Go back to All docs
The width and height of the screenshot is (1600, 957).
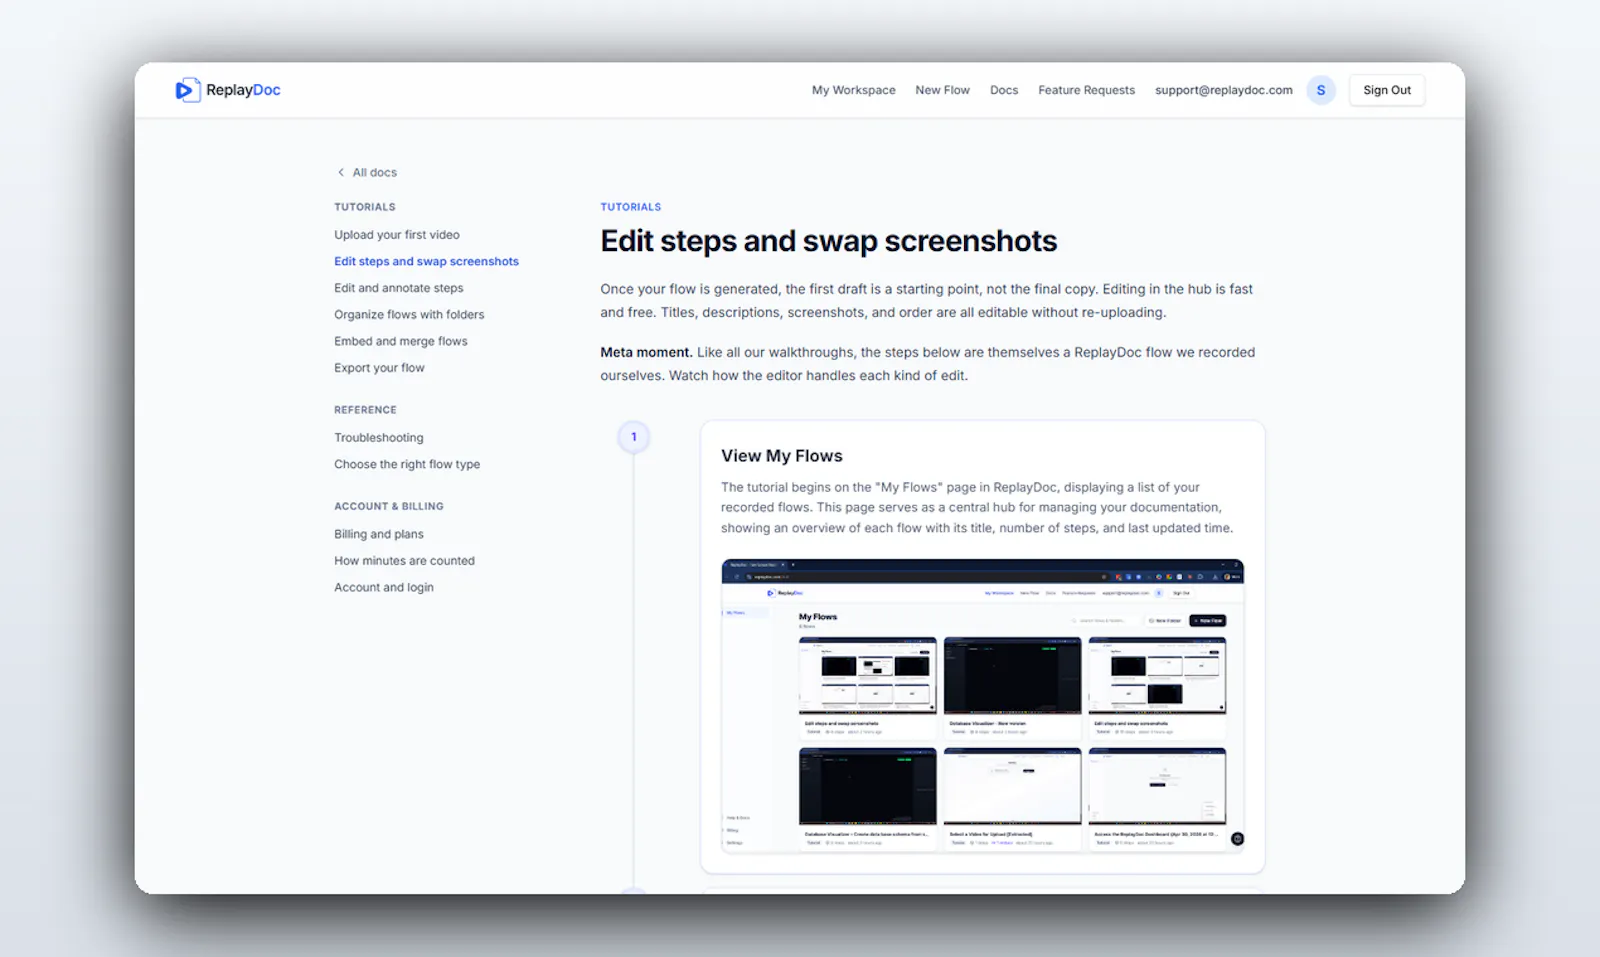click(x=367, y=172)
